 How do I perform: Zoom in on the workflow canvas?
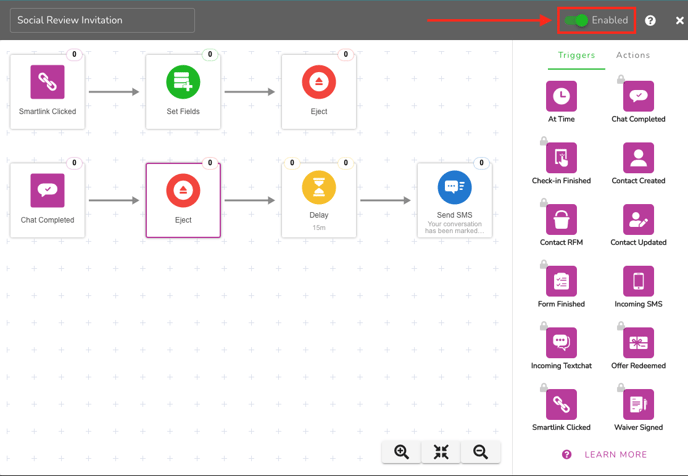(401, 452)
